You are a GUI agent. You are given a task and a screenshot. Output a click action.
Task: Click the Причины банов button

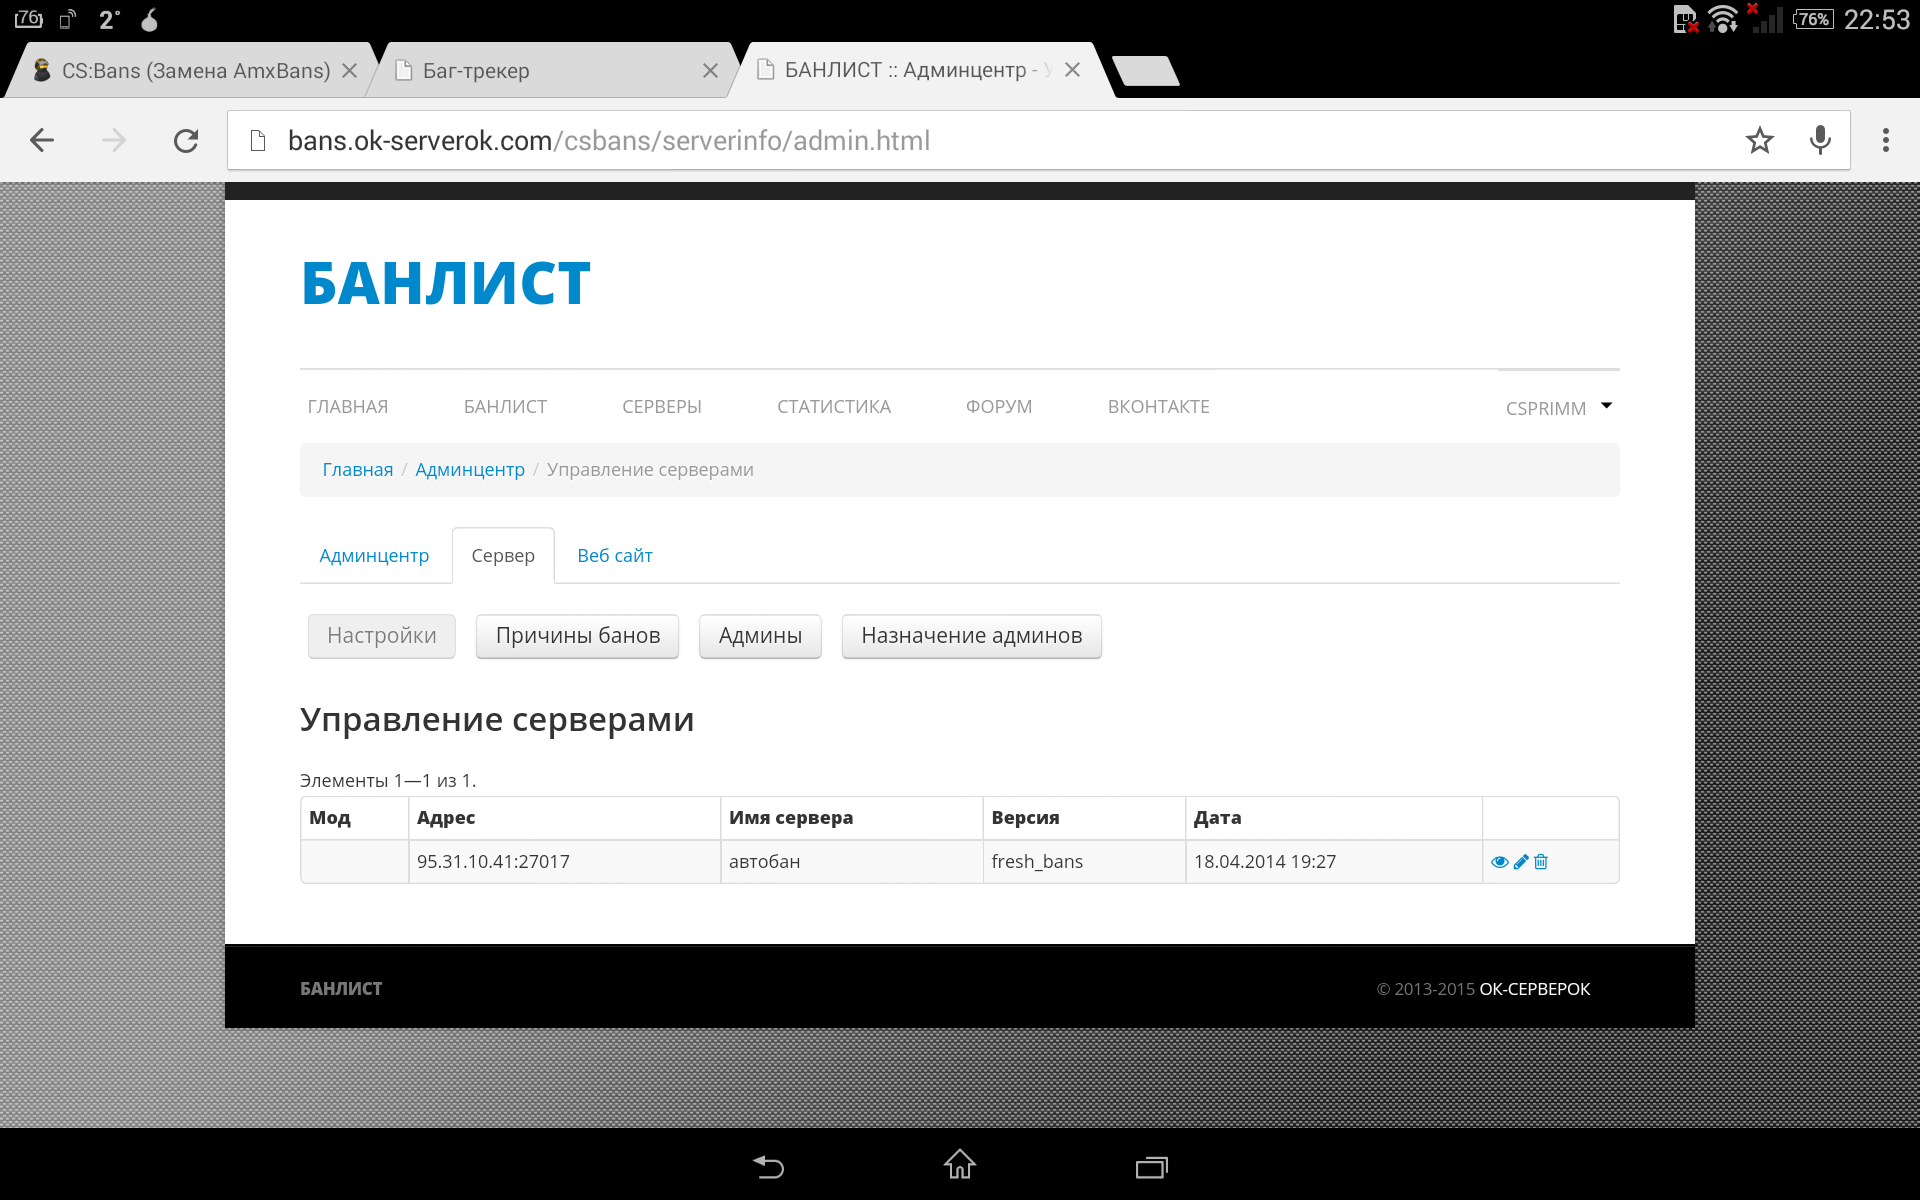[578, 636]
